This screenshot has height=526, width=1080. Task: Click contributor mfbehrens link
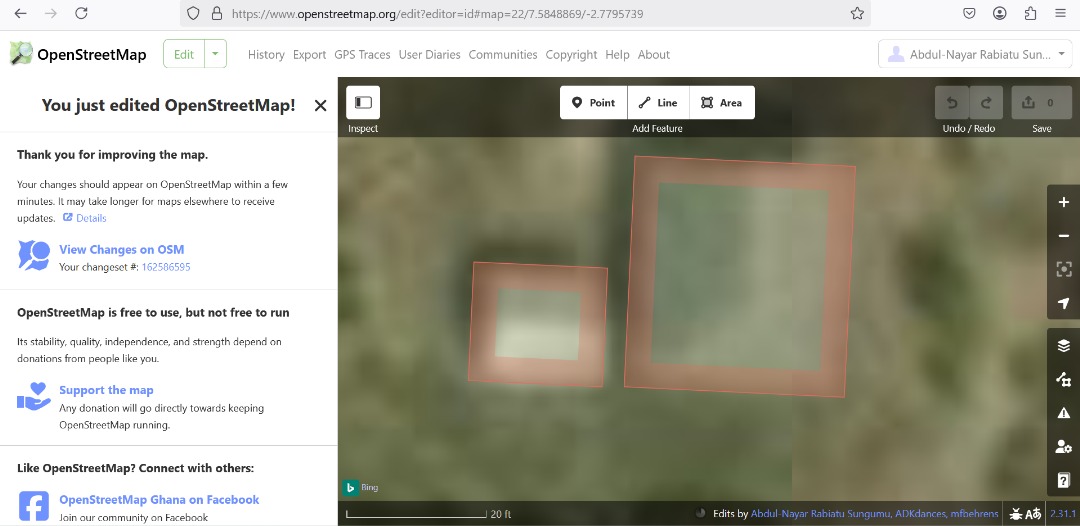pos(974,514)
